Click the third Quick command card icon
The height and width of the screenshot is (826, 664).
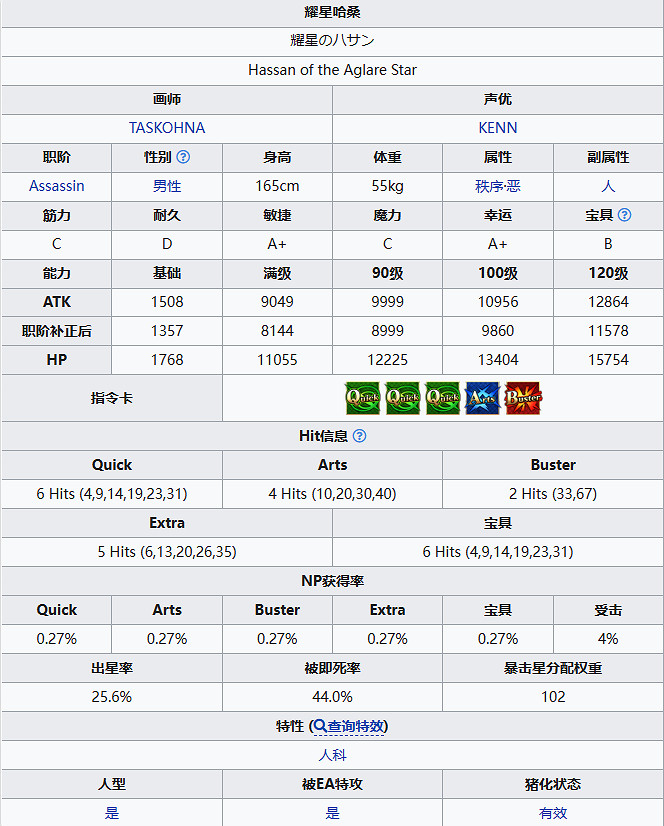pos(443,398)
